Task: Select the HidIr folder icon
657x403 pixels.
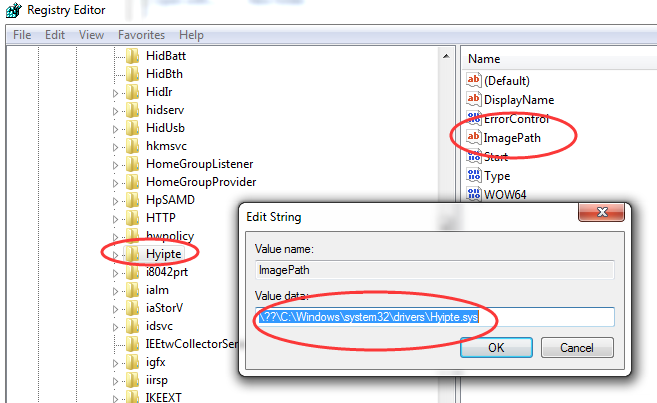Action: 132,92
